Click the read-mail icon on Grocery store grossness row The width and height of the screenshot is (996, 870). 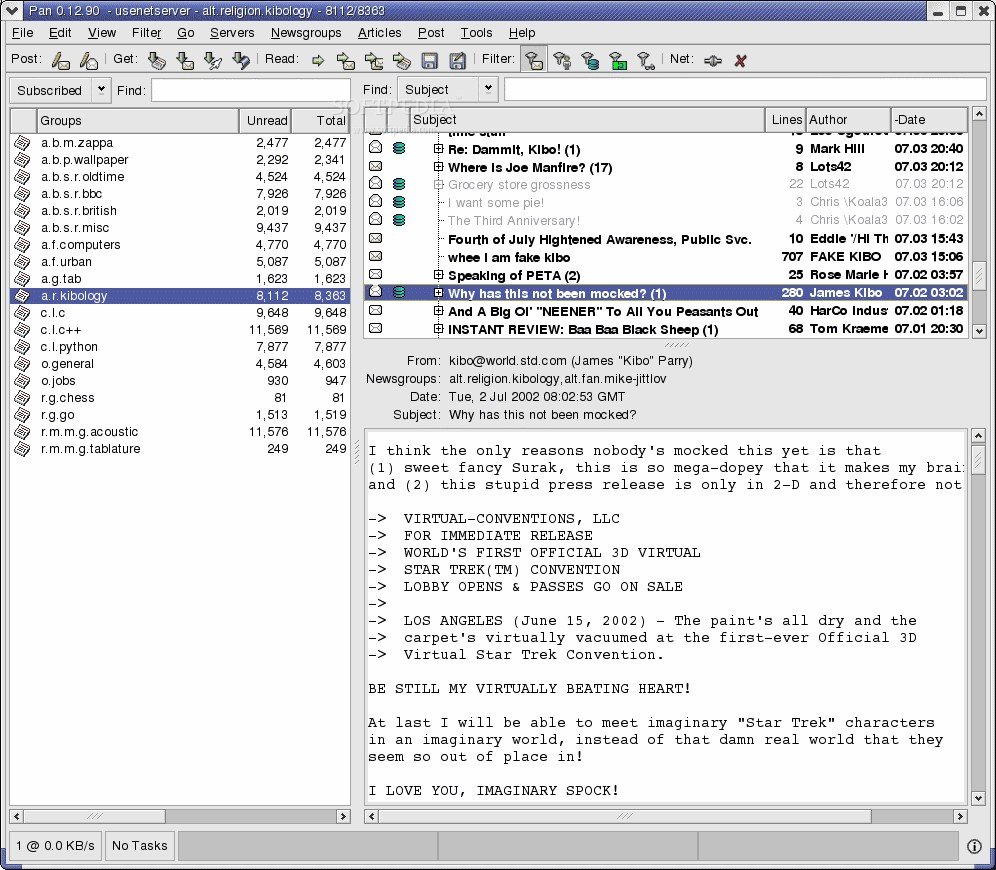click(375, 184)
